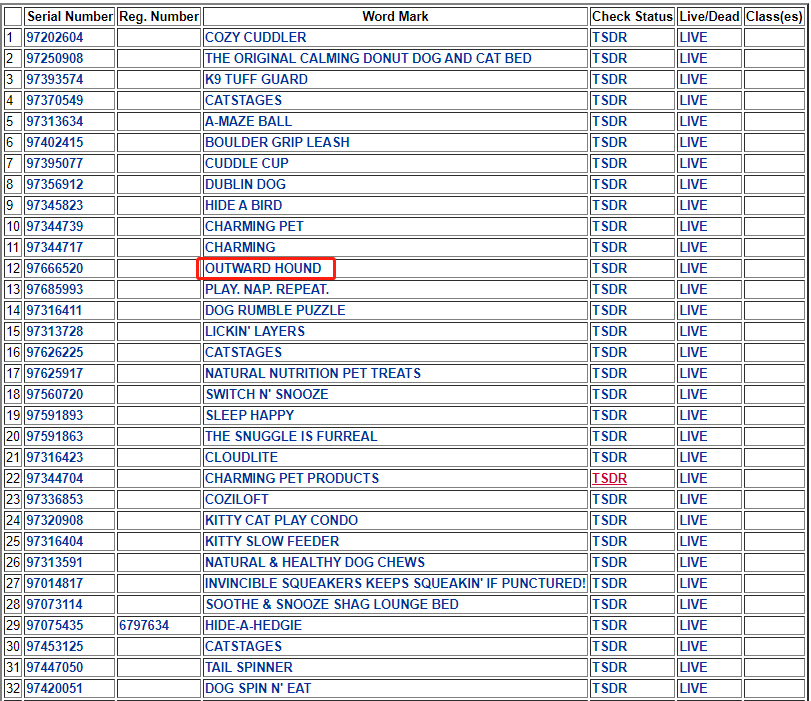811x701 pixels.
Task: Open DOG SPIN N' EAT word mark
Action: point(258,689)
